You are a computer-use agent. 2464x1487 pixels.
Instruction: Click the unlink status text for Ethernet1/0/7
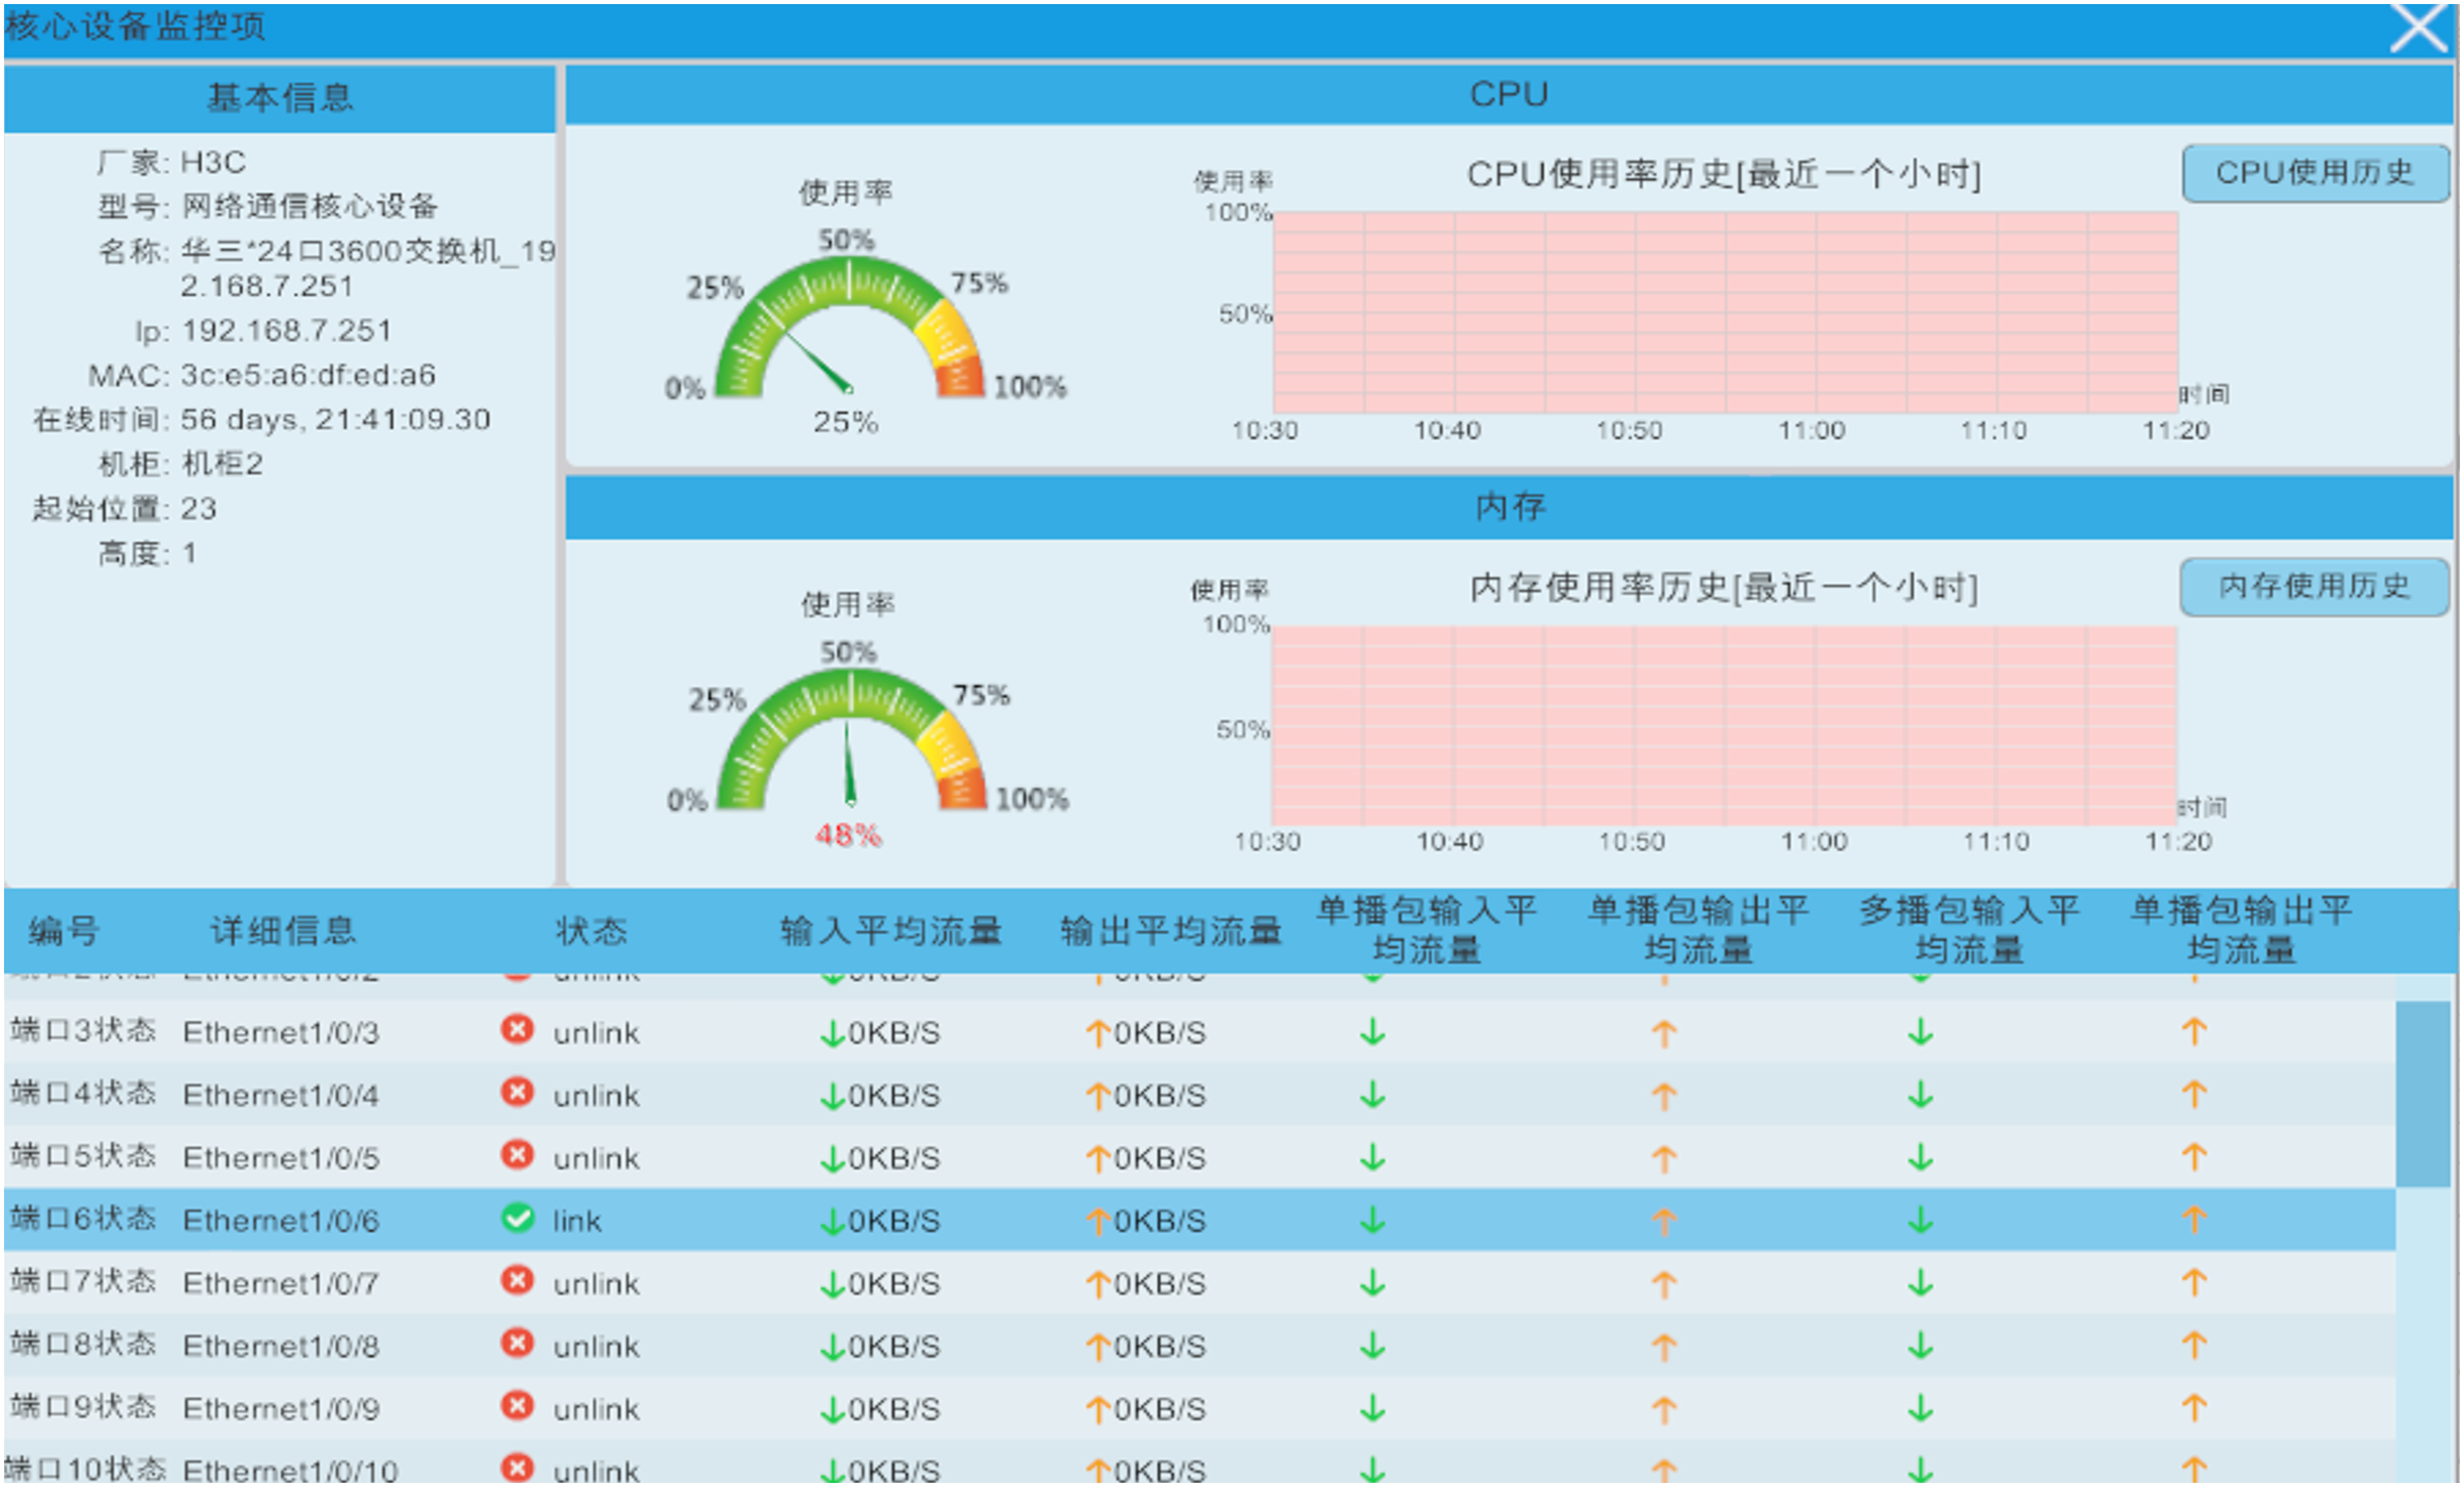(x=596, y=1284)
